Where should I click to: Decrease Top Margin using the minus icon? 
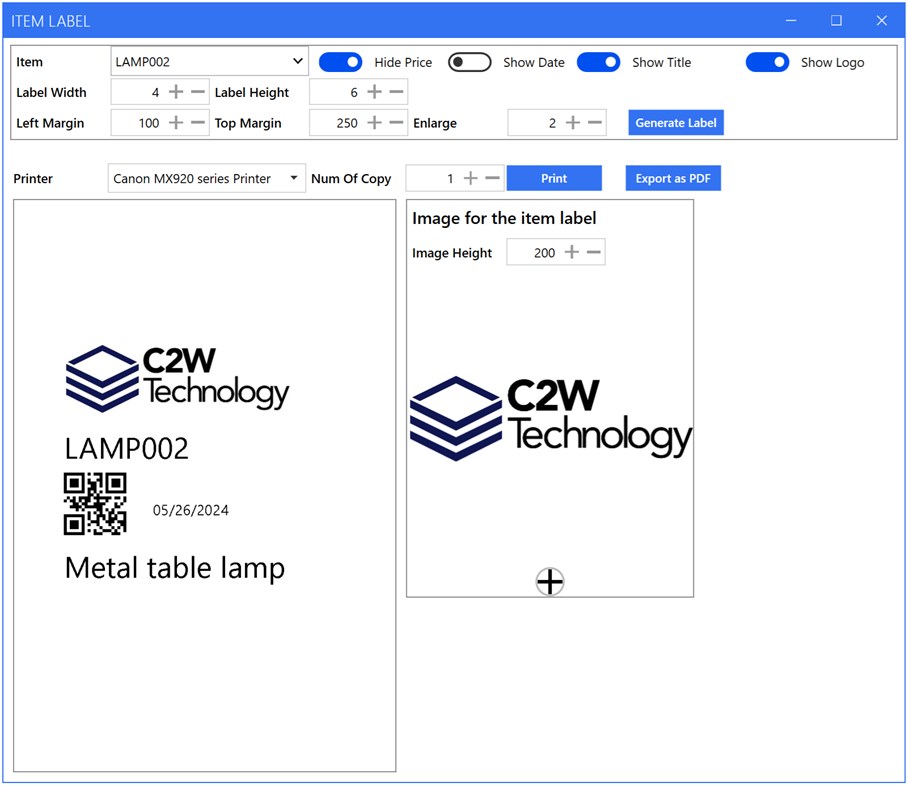394,123
